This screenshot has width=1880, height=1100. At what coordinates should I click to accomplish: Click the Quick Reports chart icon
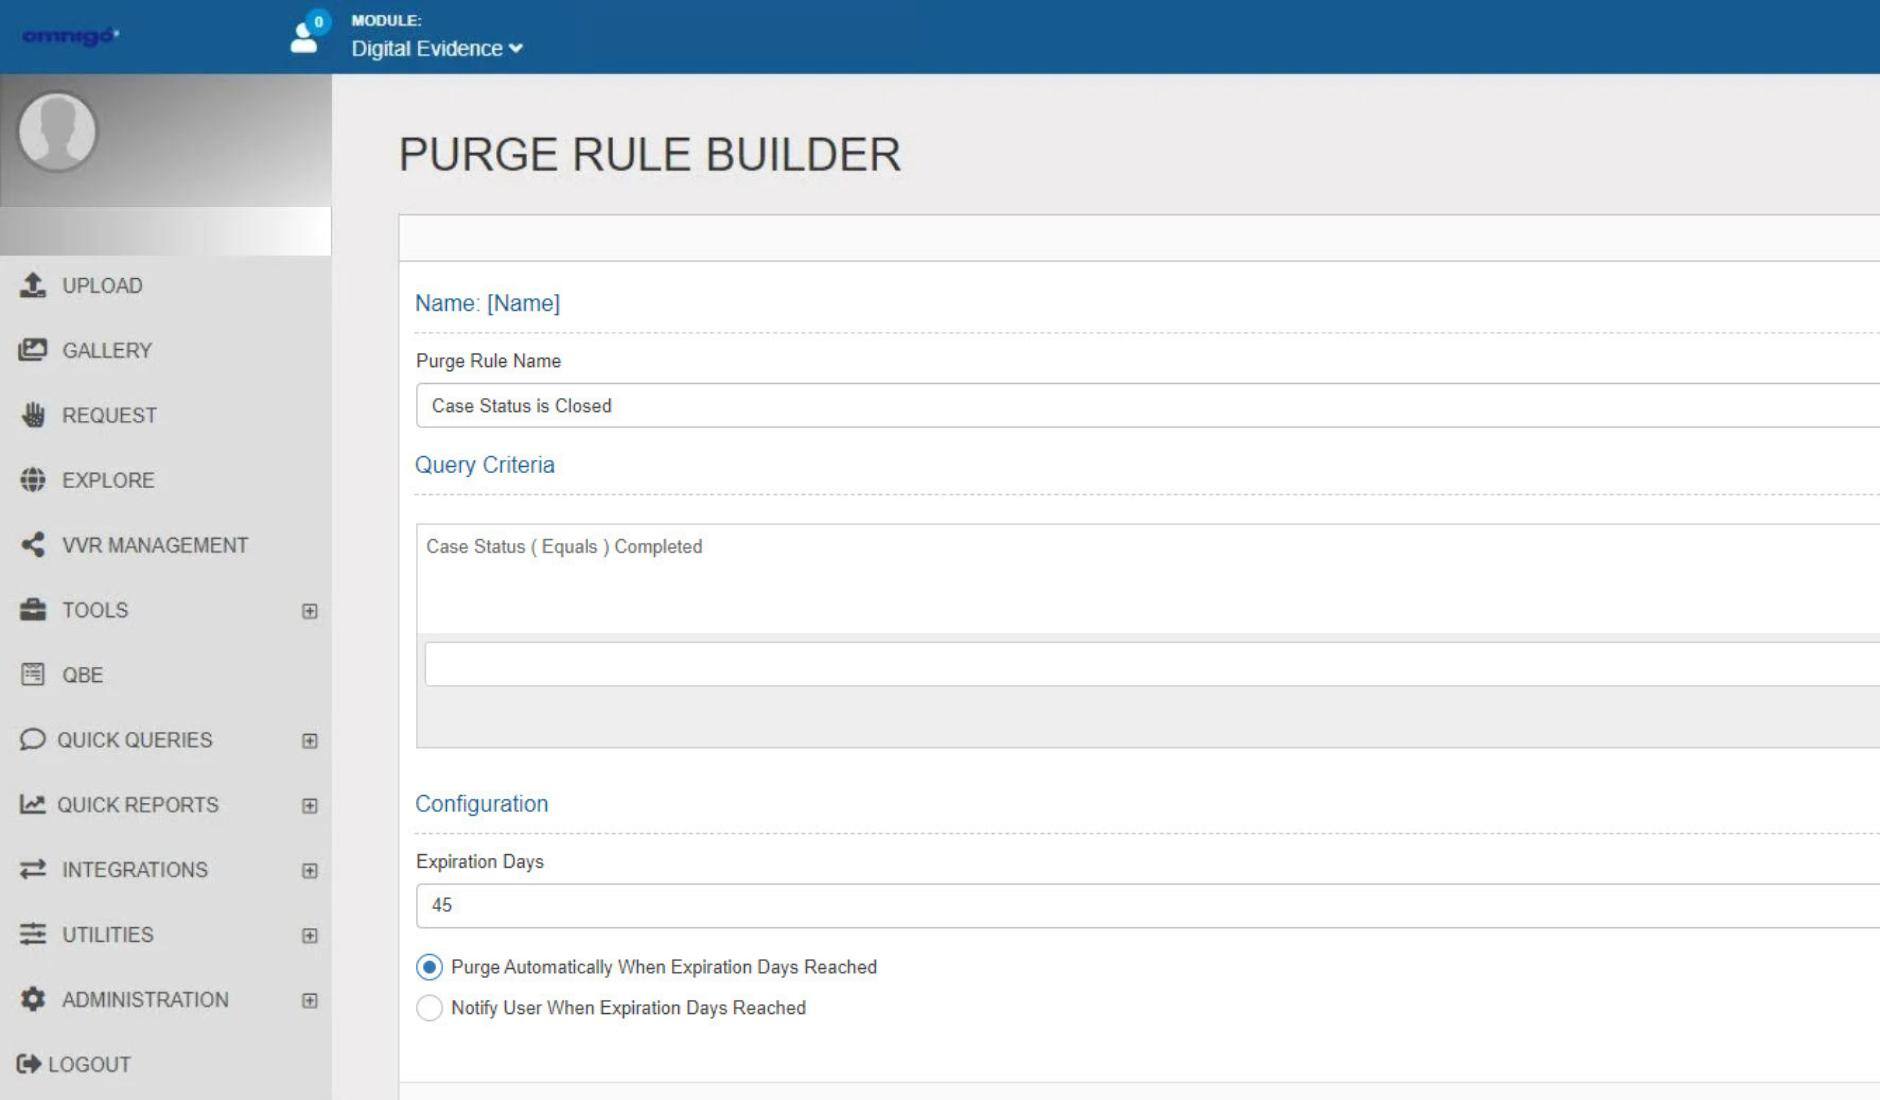point(32,805)
